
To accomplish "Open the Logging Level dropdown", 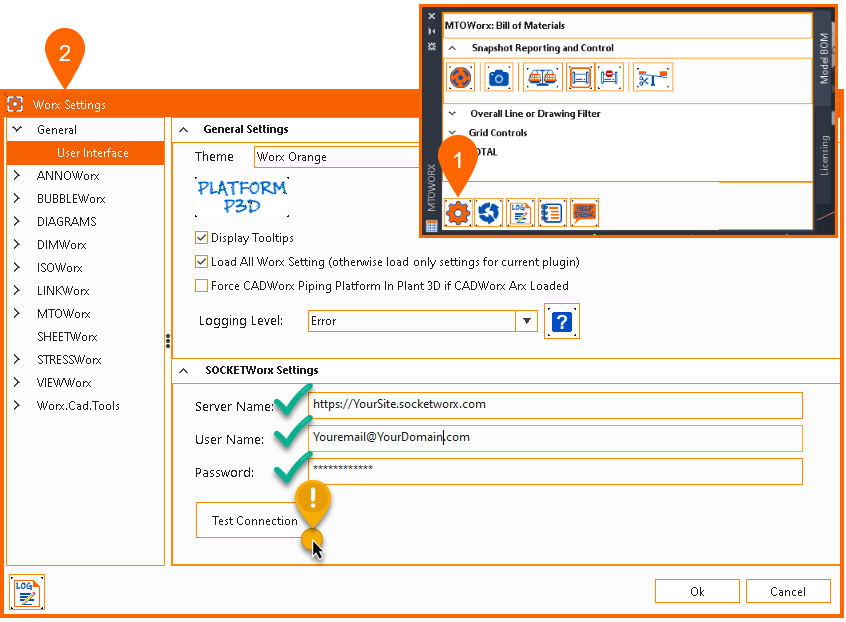I will [527, 321].
